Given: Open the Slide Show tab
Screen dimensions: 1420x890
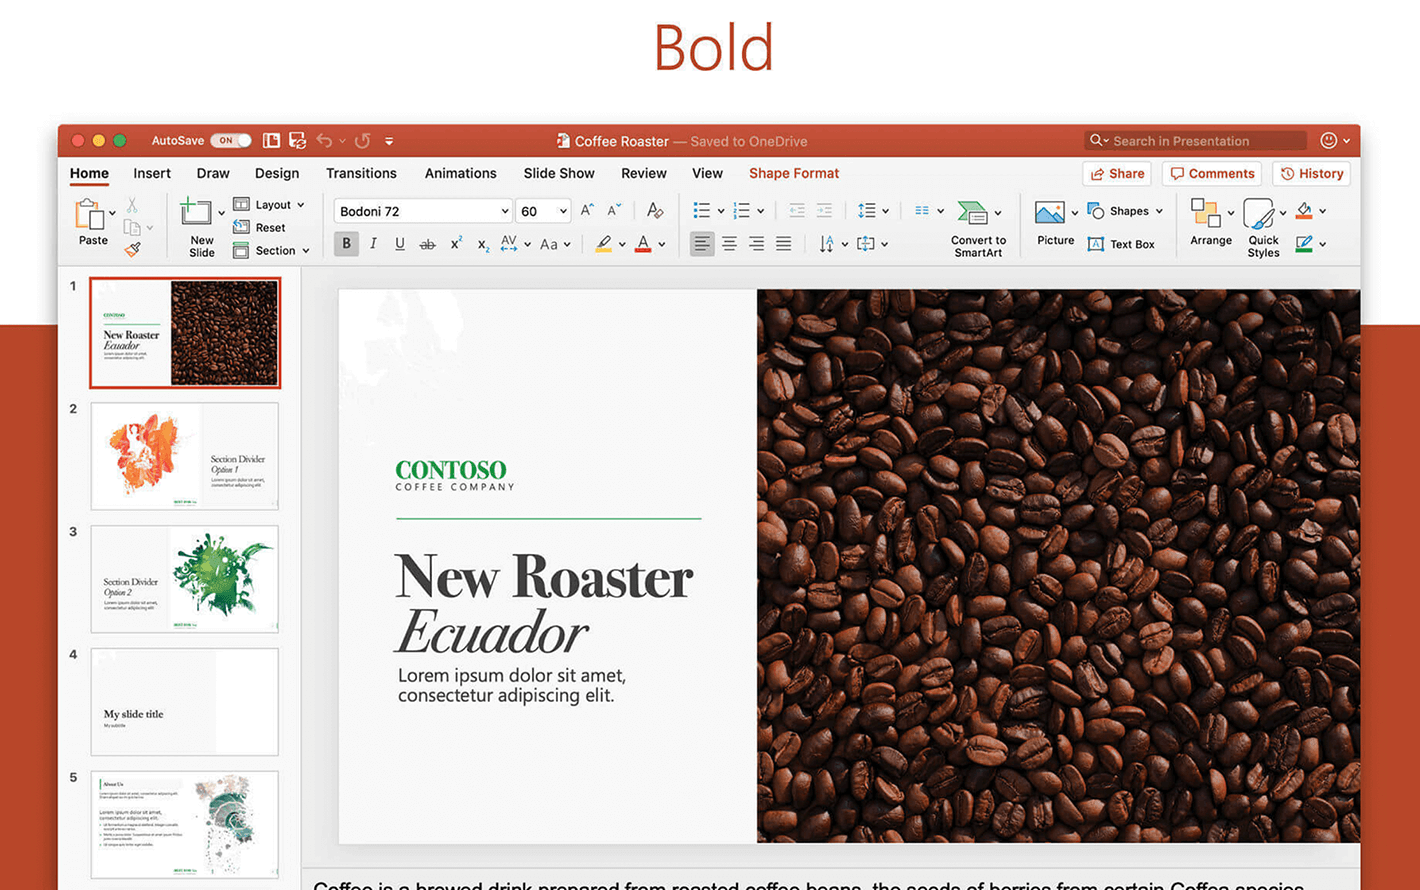Looking at the screenshot, I should (x=559, y=173).
